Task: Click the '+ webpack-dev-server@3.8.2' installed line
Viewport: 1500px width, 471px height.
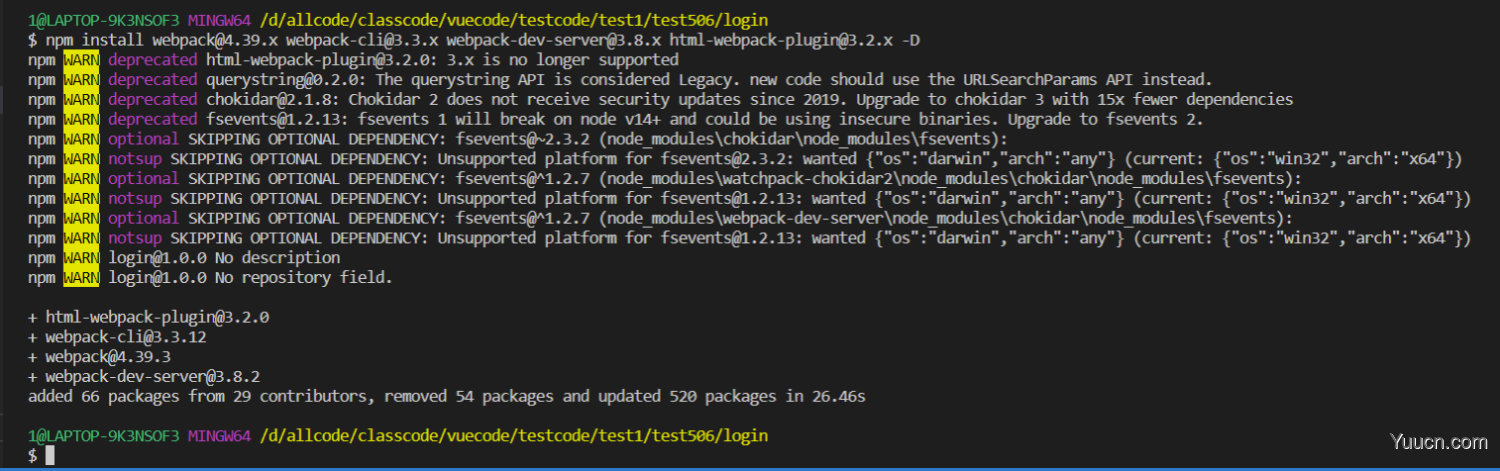Action: pos(144,377)
